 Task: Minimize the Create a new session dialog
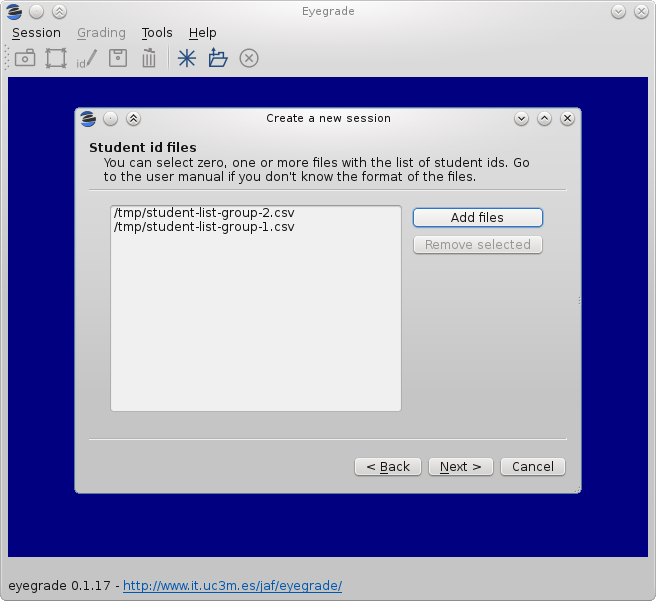pos(521,119)
